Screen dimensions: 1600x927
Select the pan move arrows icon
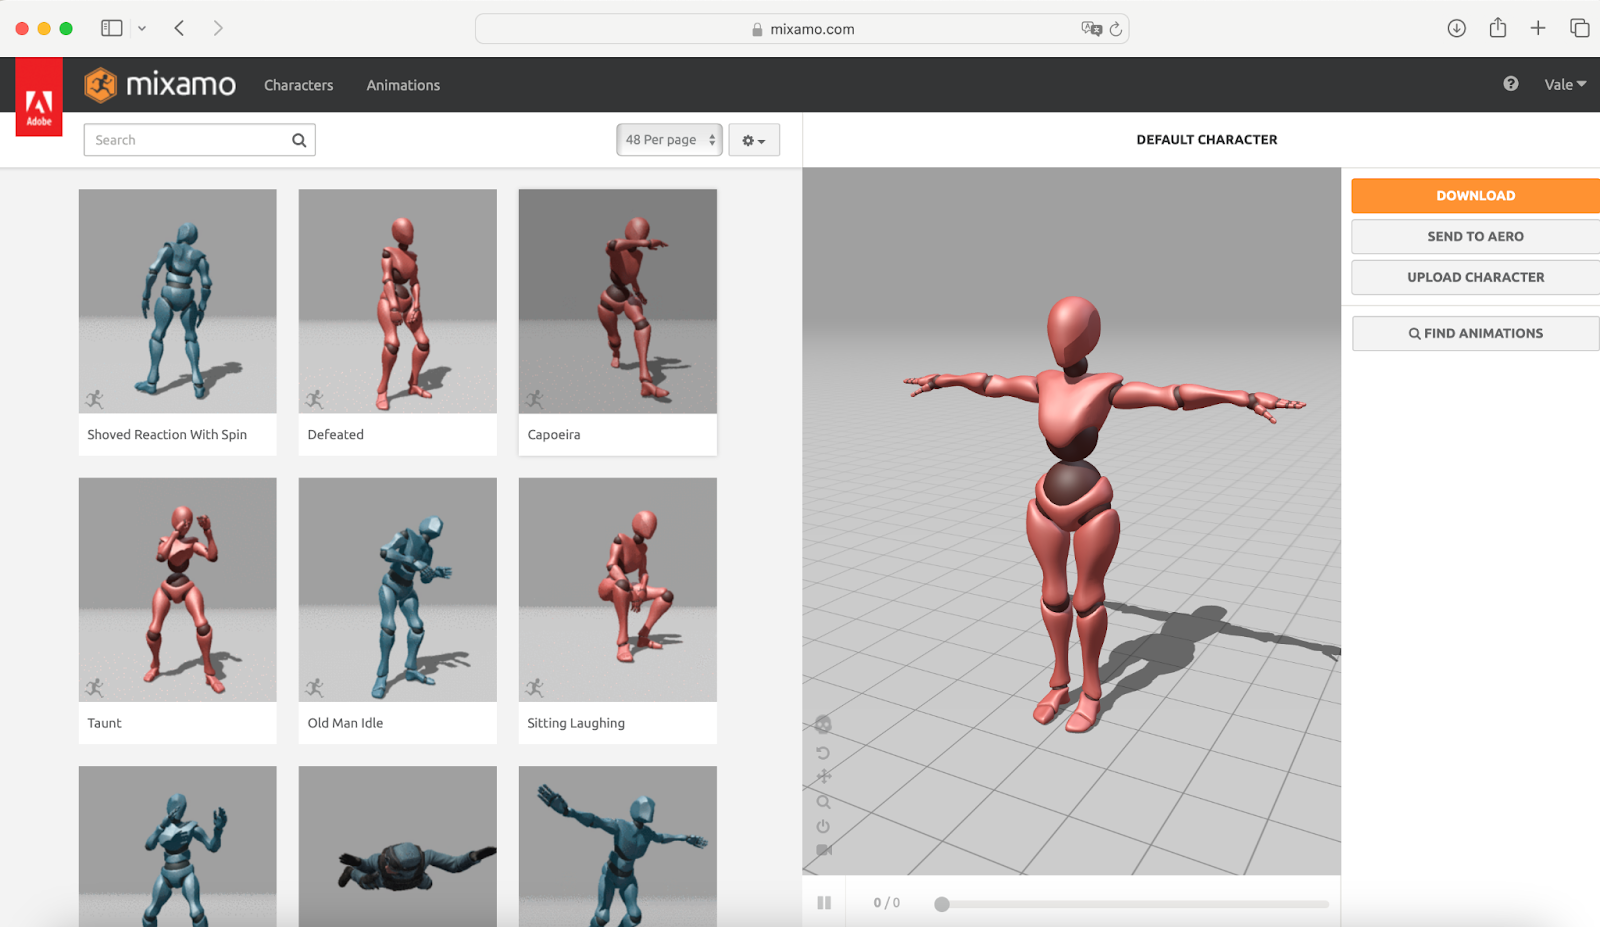point(823,777)
